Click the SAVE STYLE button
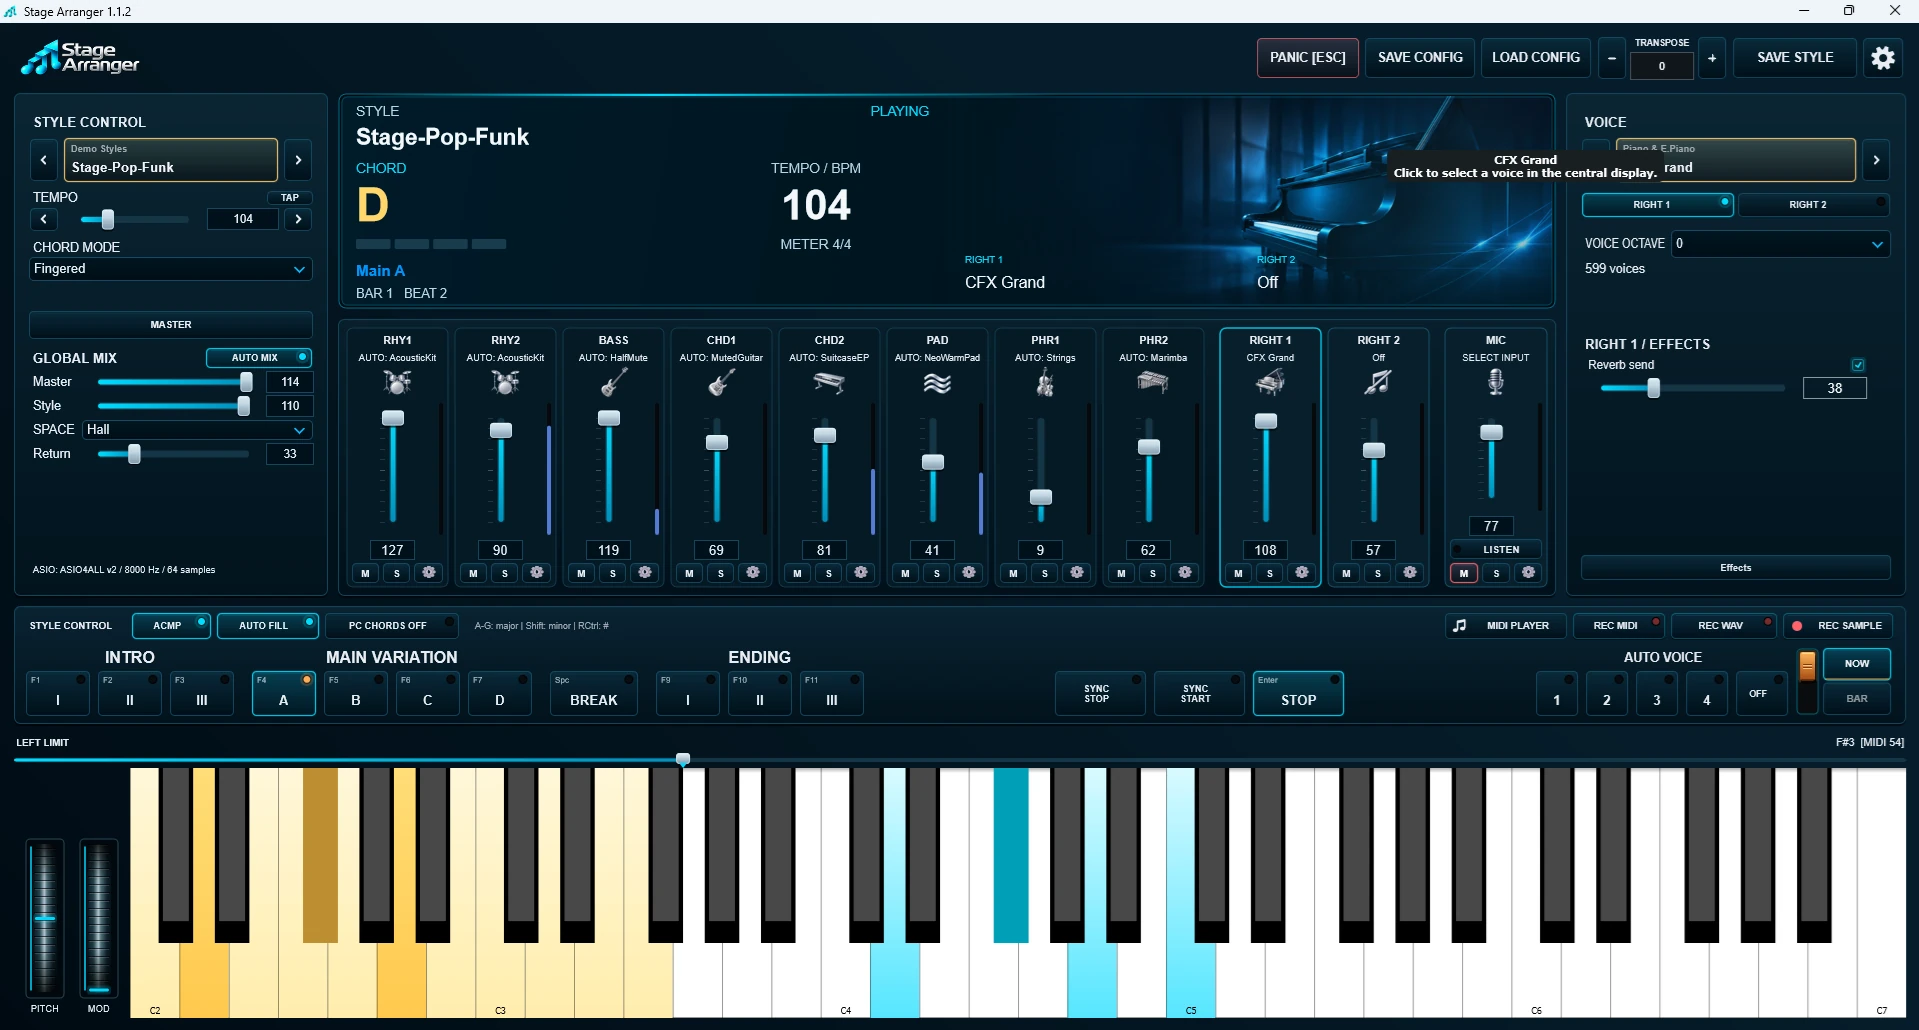The height and width of the screenshot is (1030, 1919). [1795, 58]
